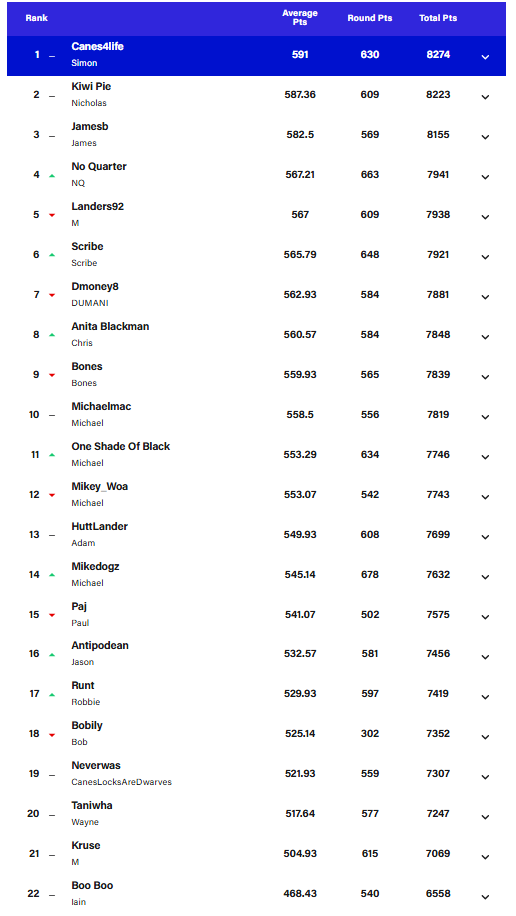The width and height of the screenshot is (516, 916).
Task: Open the Jamesb row dropdown arrow
Action: pos(485,137)
